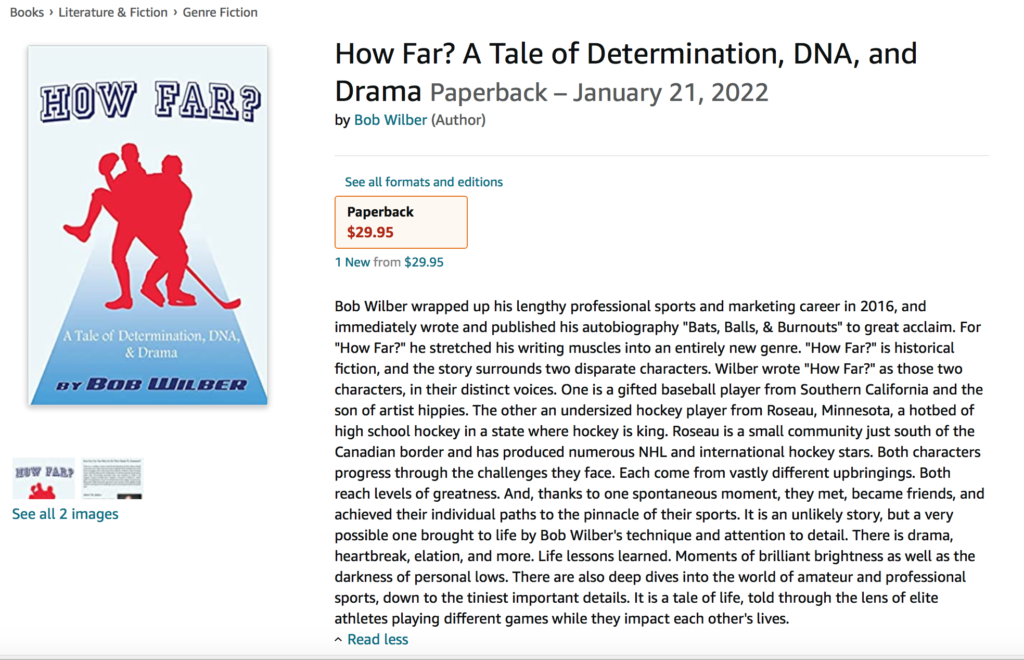1024x660 pixels.
Task: Click the chevron beside Read less
Action: pyautogui.click(x=338, y=639)
